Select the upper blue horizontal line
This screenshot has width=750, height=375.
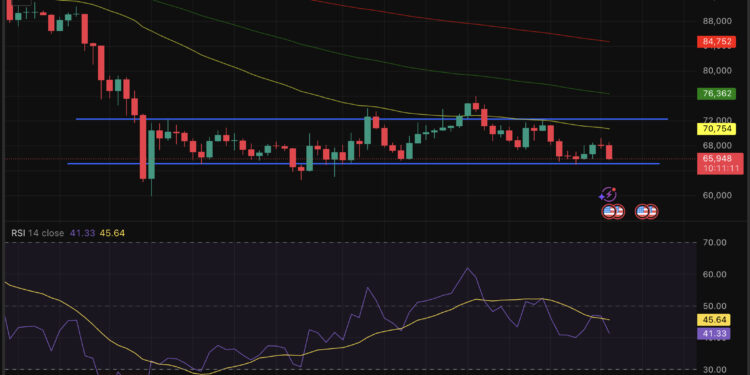[x=371, y=119]
